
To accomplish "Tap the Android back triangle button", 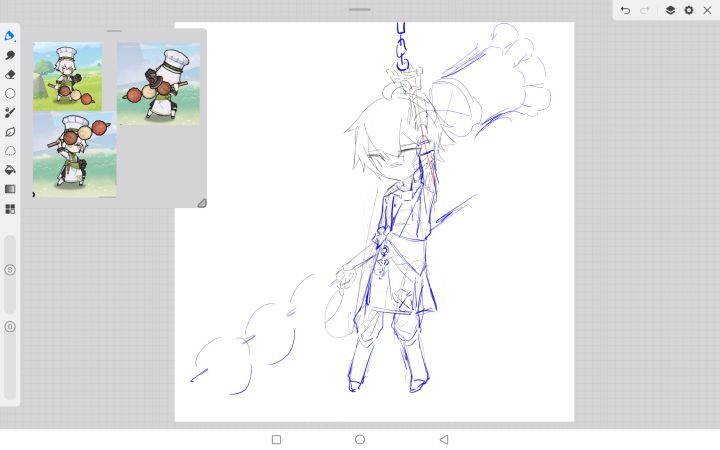I will point(444,439).
